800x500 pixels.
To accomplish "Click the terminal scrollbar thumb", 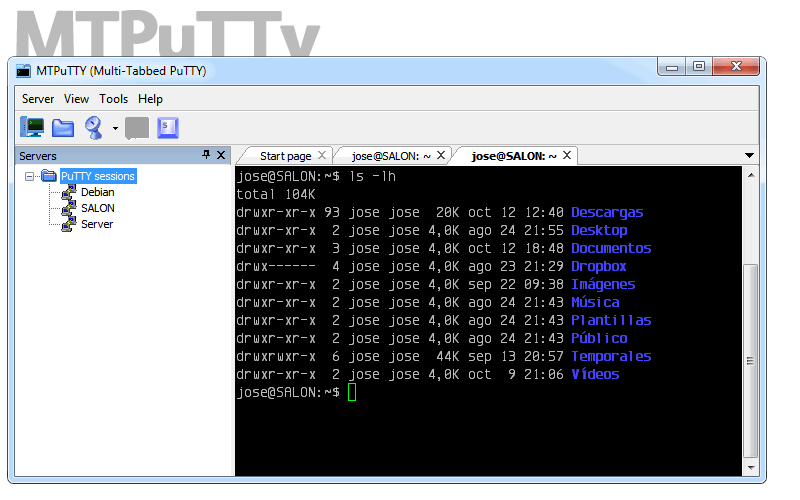I will pos(751,360).
